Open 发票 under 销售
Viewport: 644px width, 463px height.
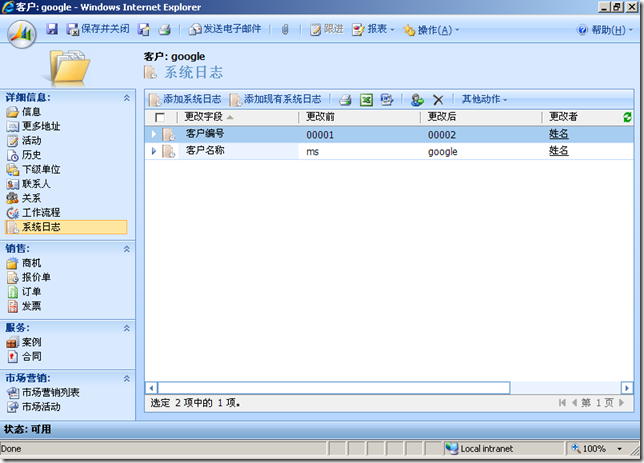24,306
